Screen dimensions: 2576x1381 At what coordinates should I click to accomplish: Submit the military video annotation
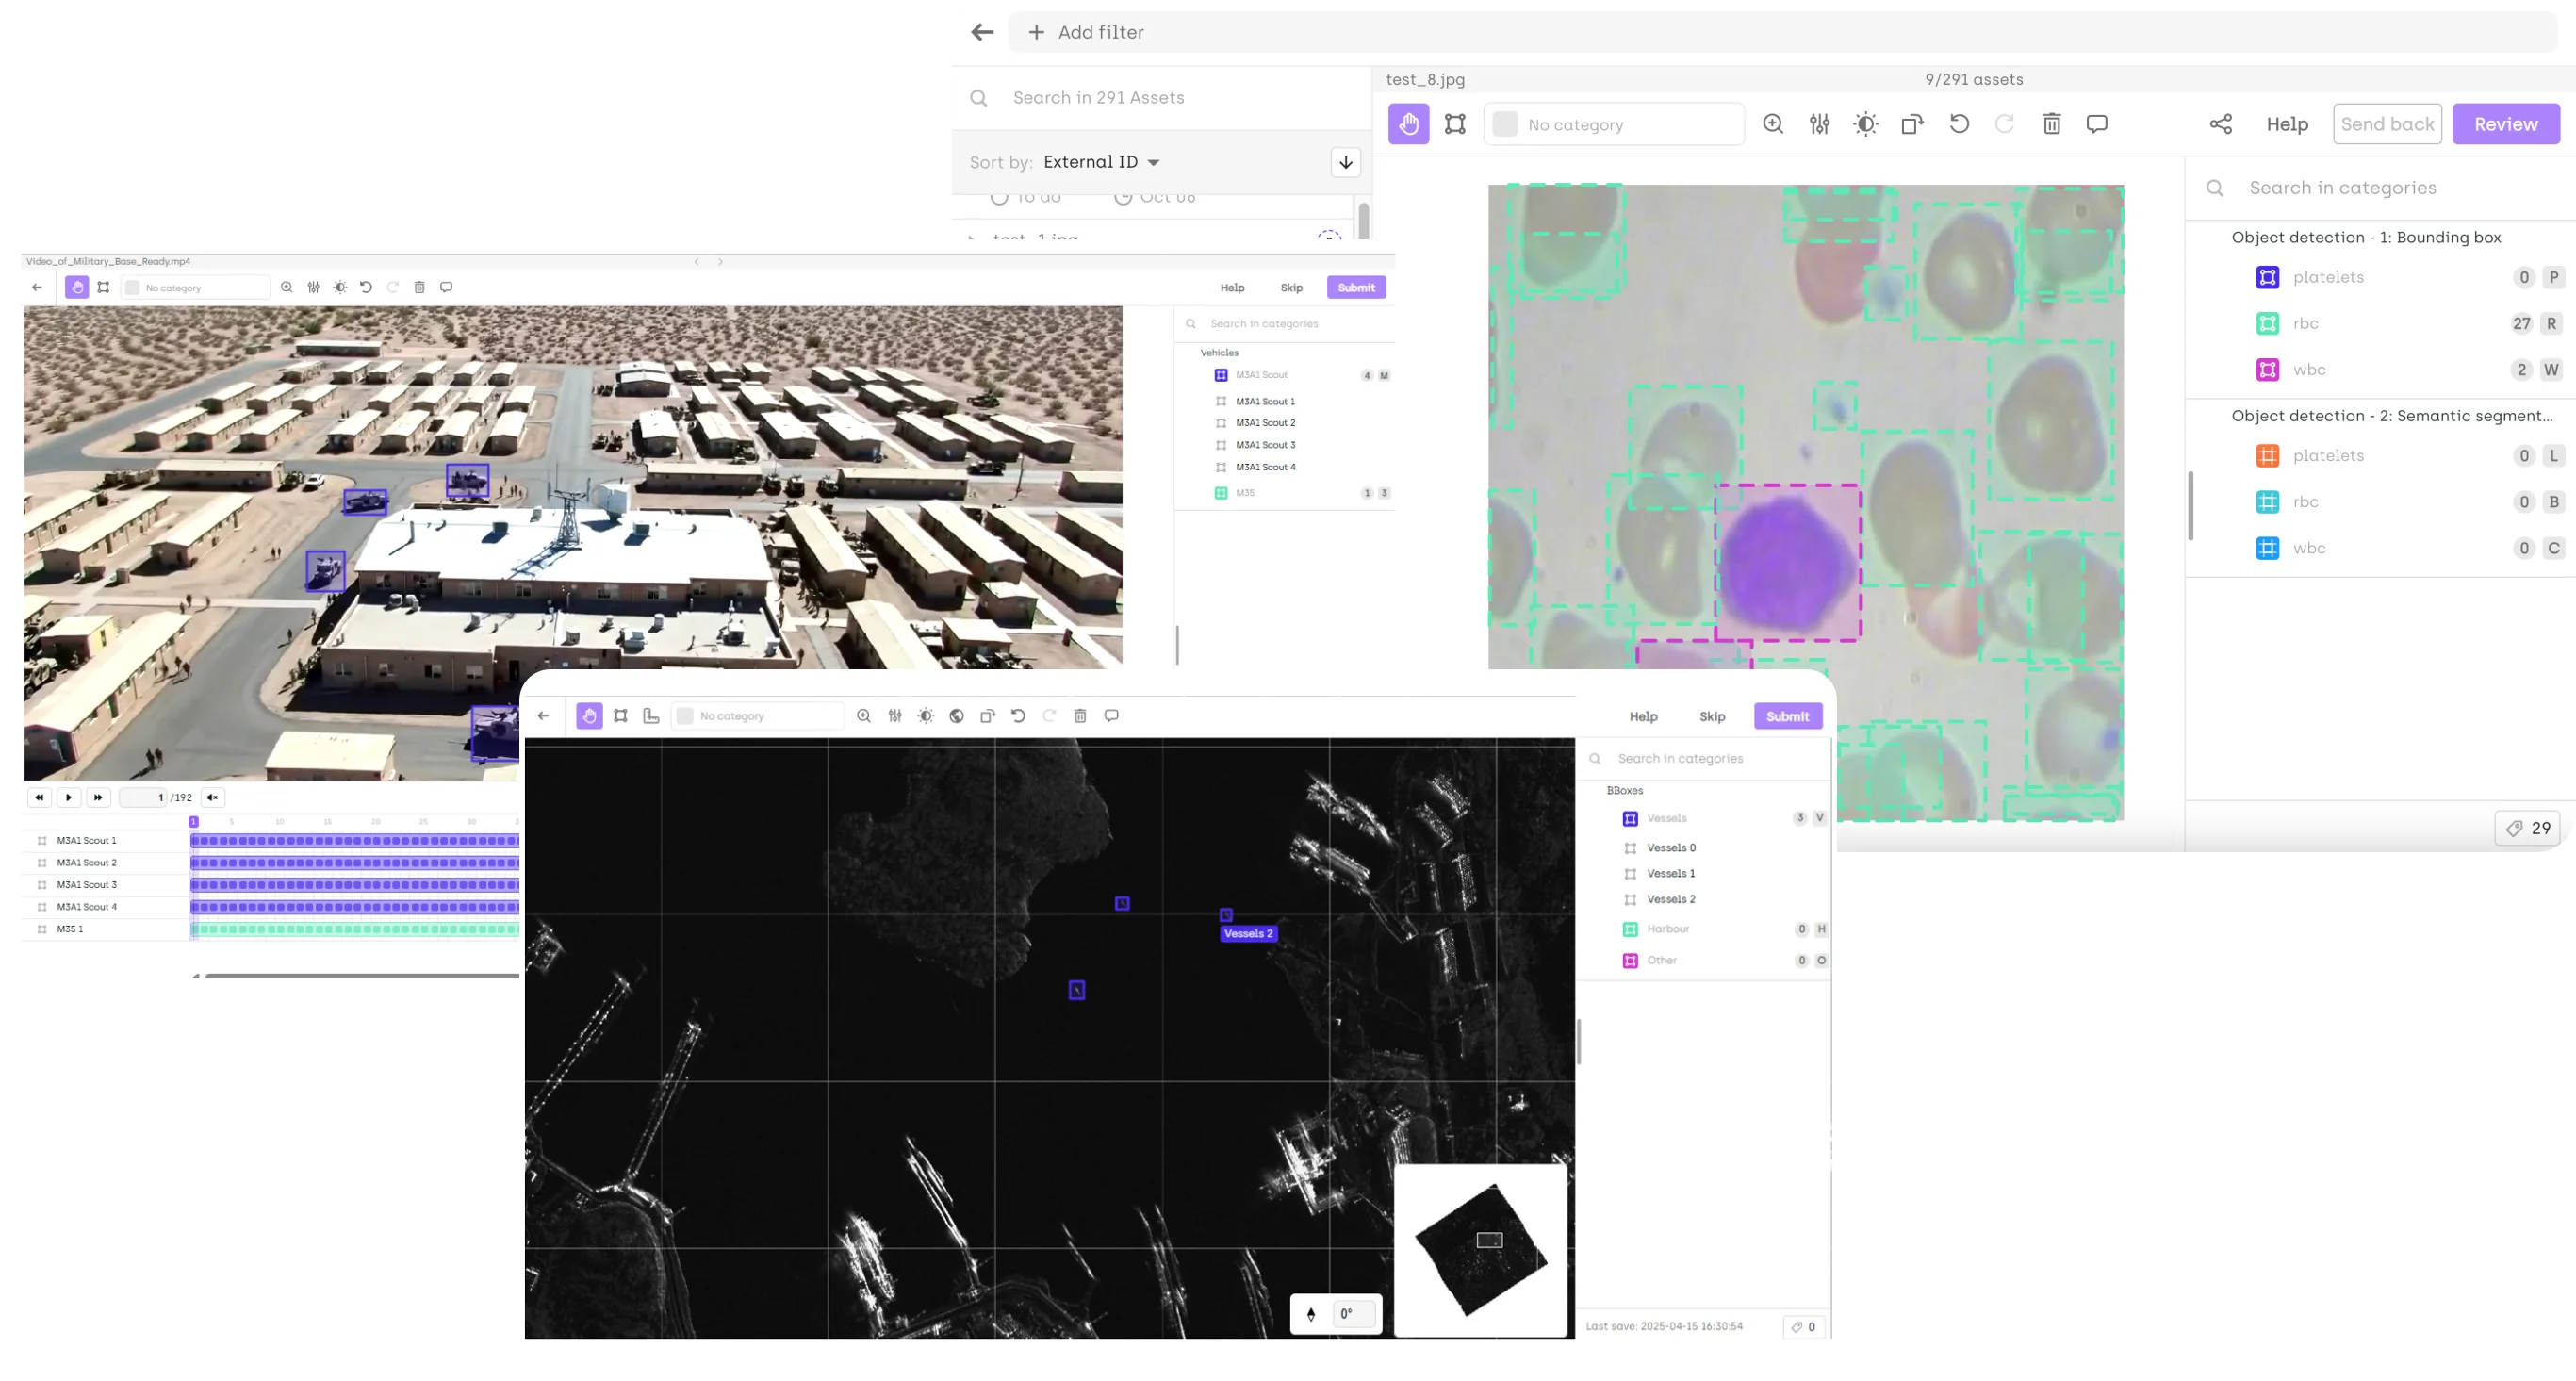(x=1356, y=287)
